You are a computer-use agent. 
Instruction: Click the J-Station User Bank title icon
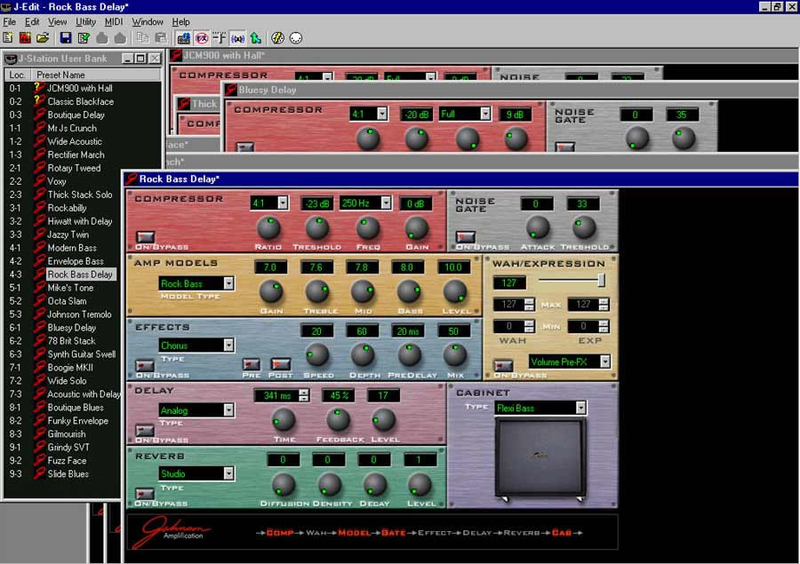pos(10,59)
